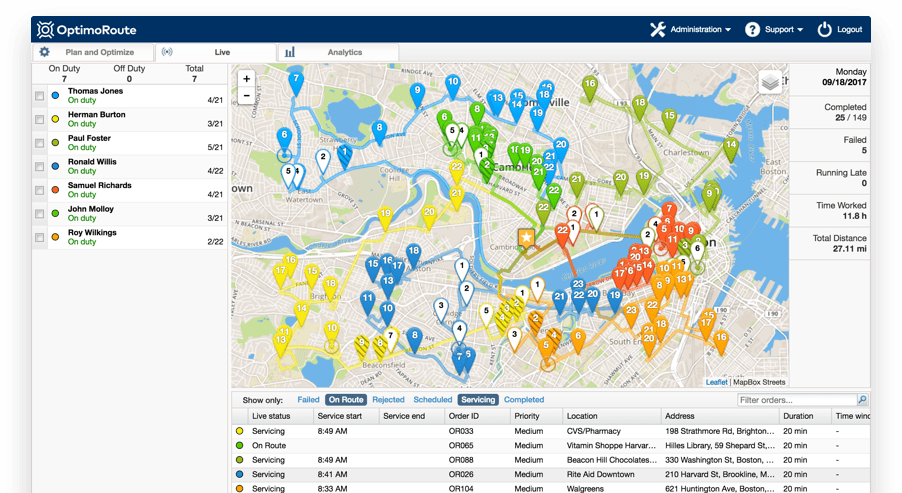The width and height of the screenshot is (902, 493).
Task: Click the Logout power icon
Action: [824, 29]
